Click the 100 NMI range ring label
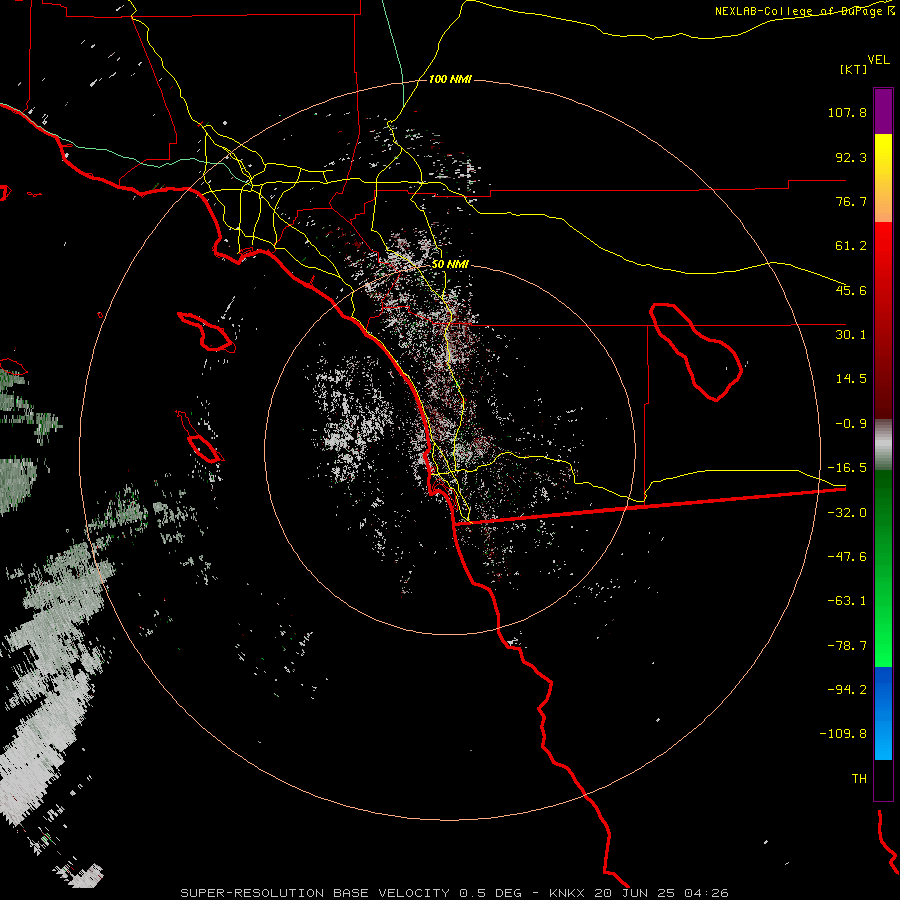This screenshot has height=900, width=900. point(451,79)
